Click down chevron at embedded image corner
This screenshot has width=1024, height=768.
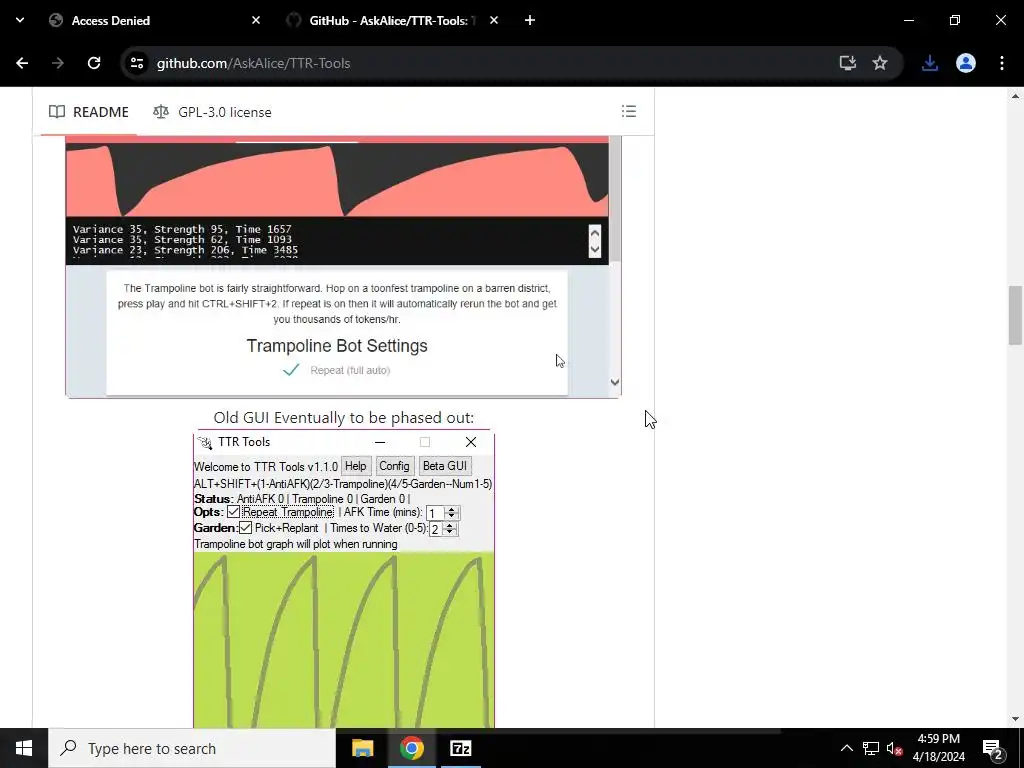tap(615, 383)
